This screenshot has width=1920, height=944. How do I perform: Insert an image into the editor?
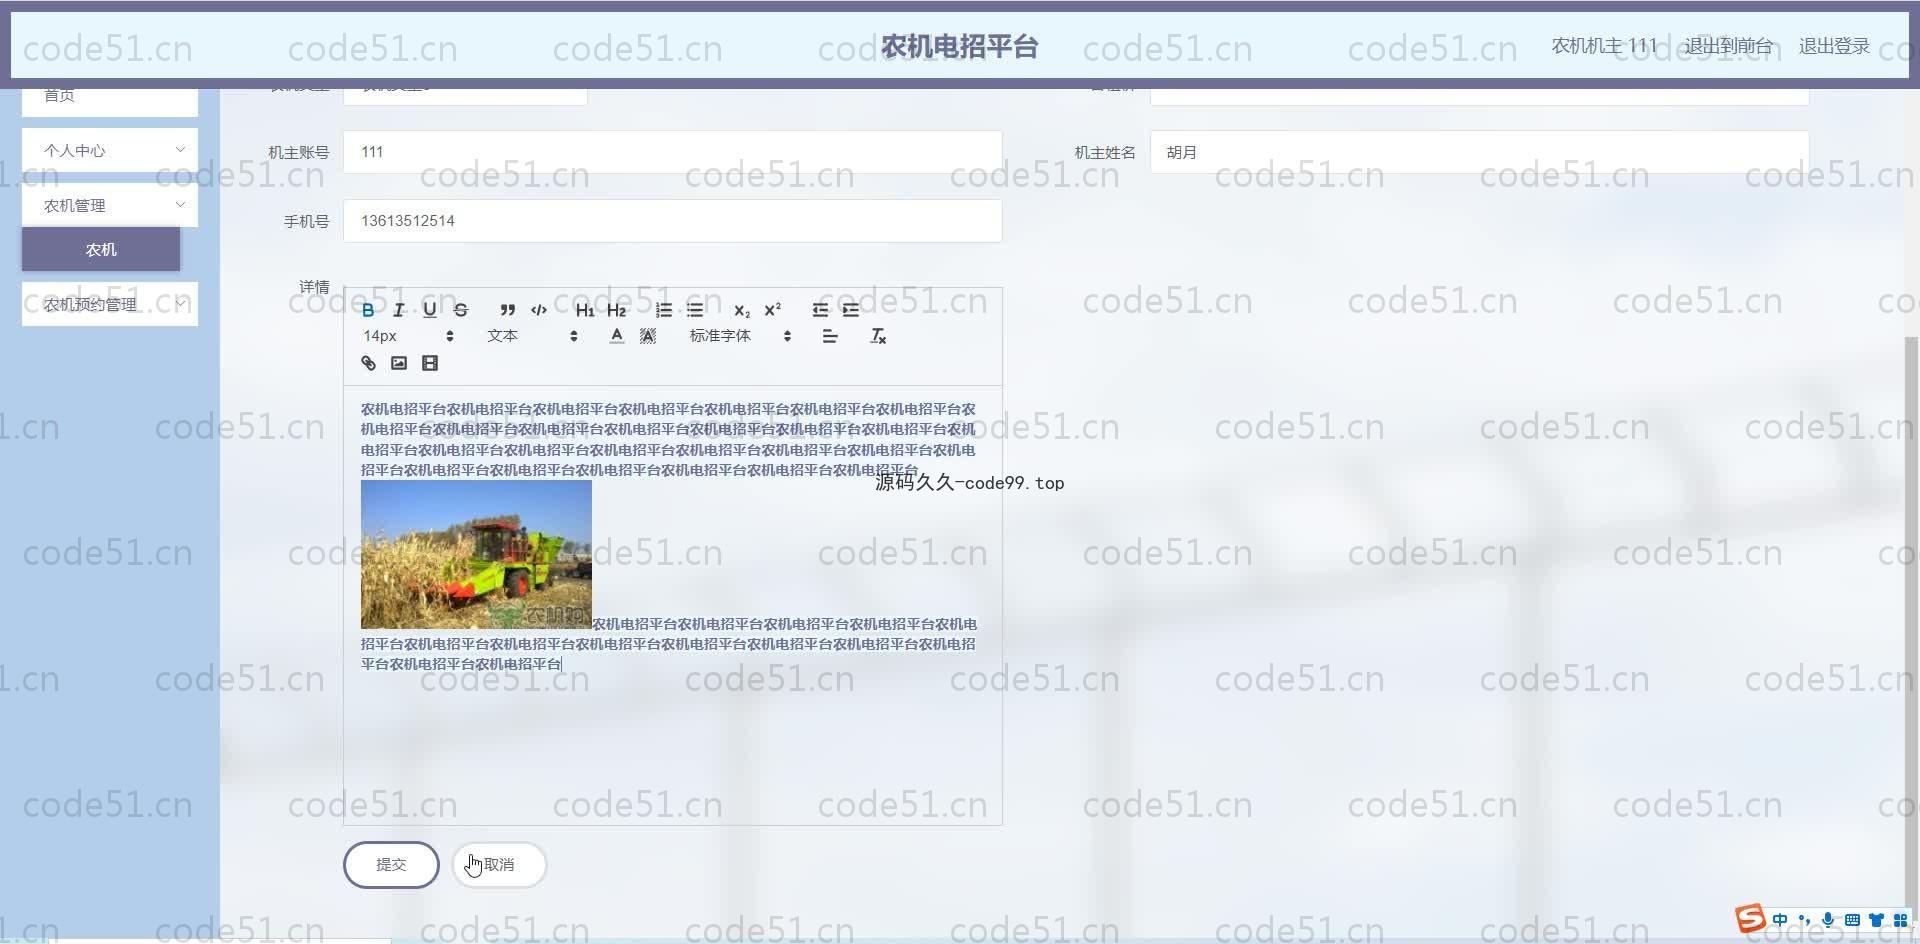point(399,363)
